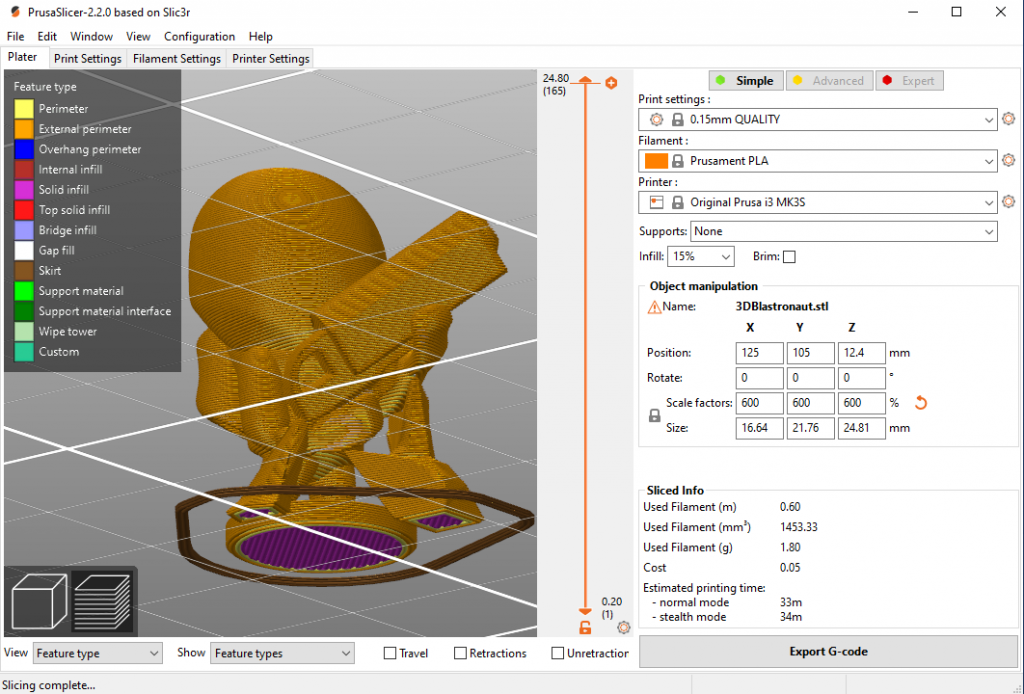This screenshot has width=1024, height=694.
Task: Click the PrusaSlicer title bar logo
Action: pyautogui.click(x=15, y=12)
